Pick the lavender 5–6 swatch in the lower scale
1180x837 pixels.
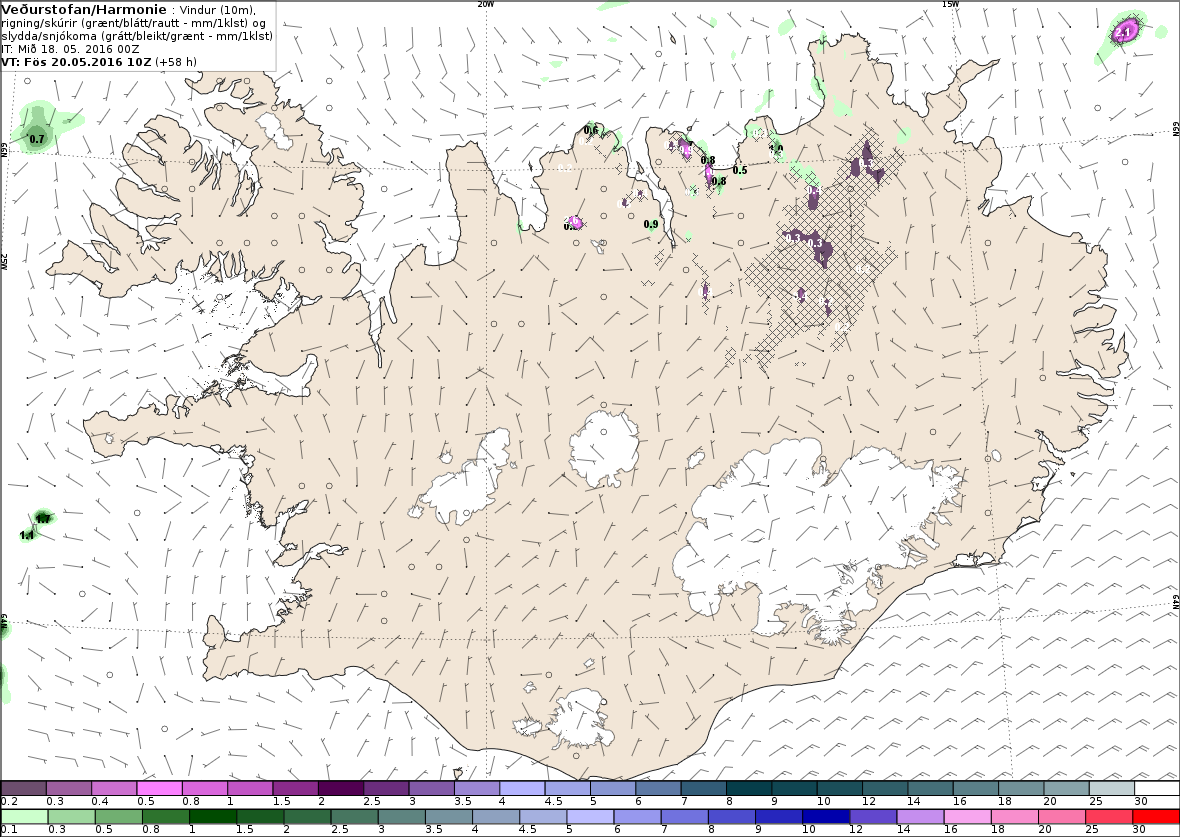point(591,817)
